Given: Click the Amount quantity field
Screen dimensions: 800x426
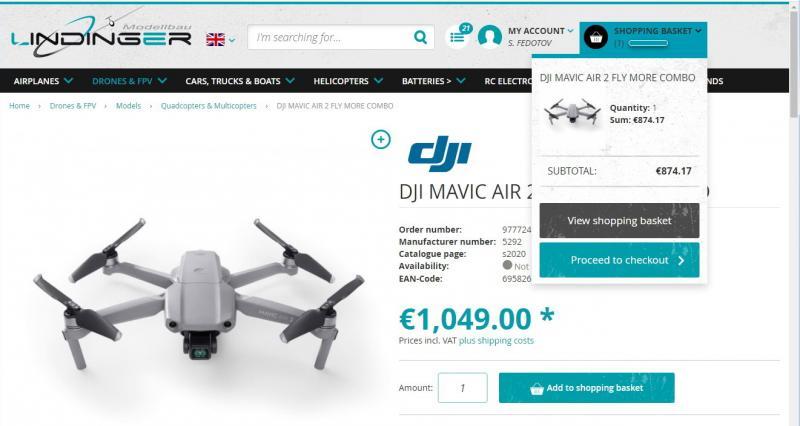Looking at the screenshot, I should [x=463, y=388].
